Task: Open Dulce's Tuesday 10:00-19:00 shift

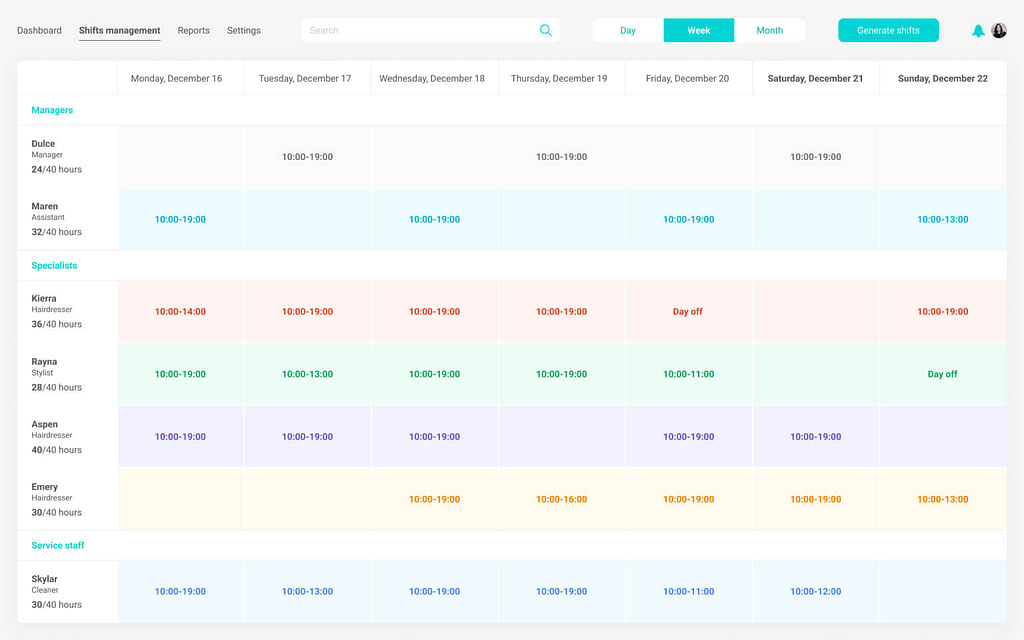Action: (x=307, y=157)
